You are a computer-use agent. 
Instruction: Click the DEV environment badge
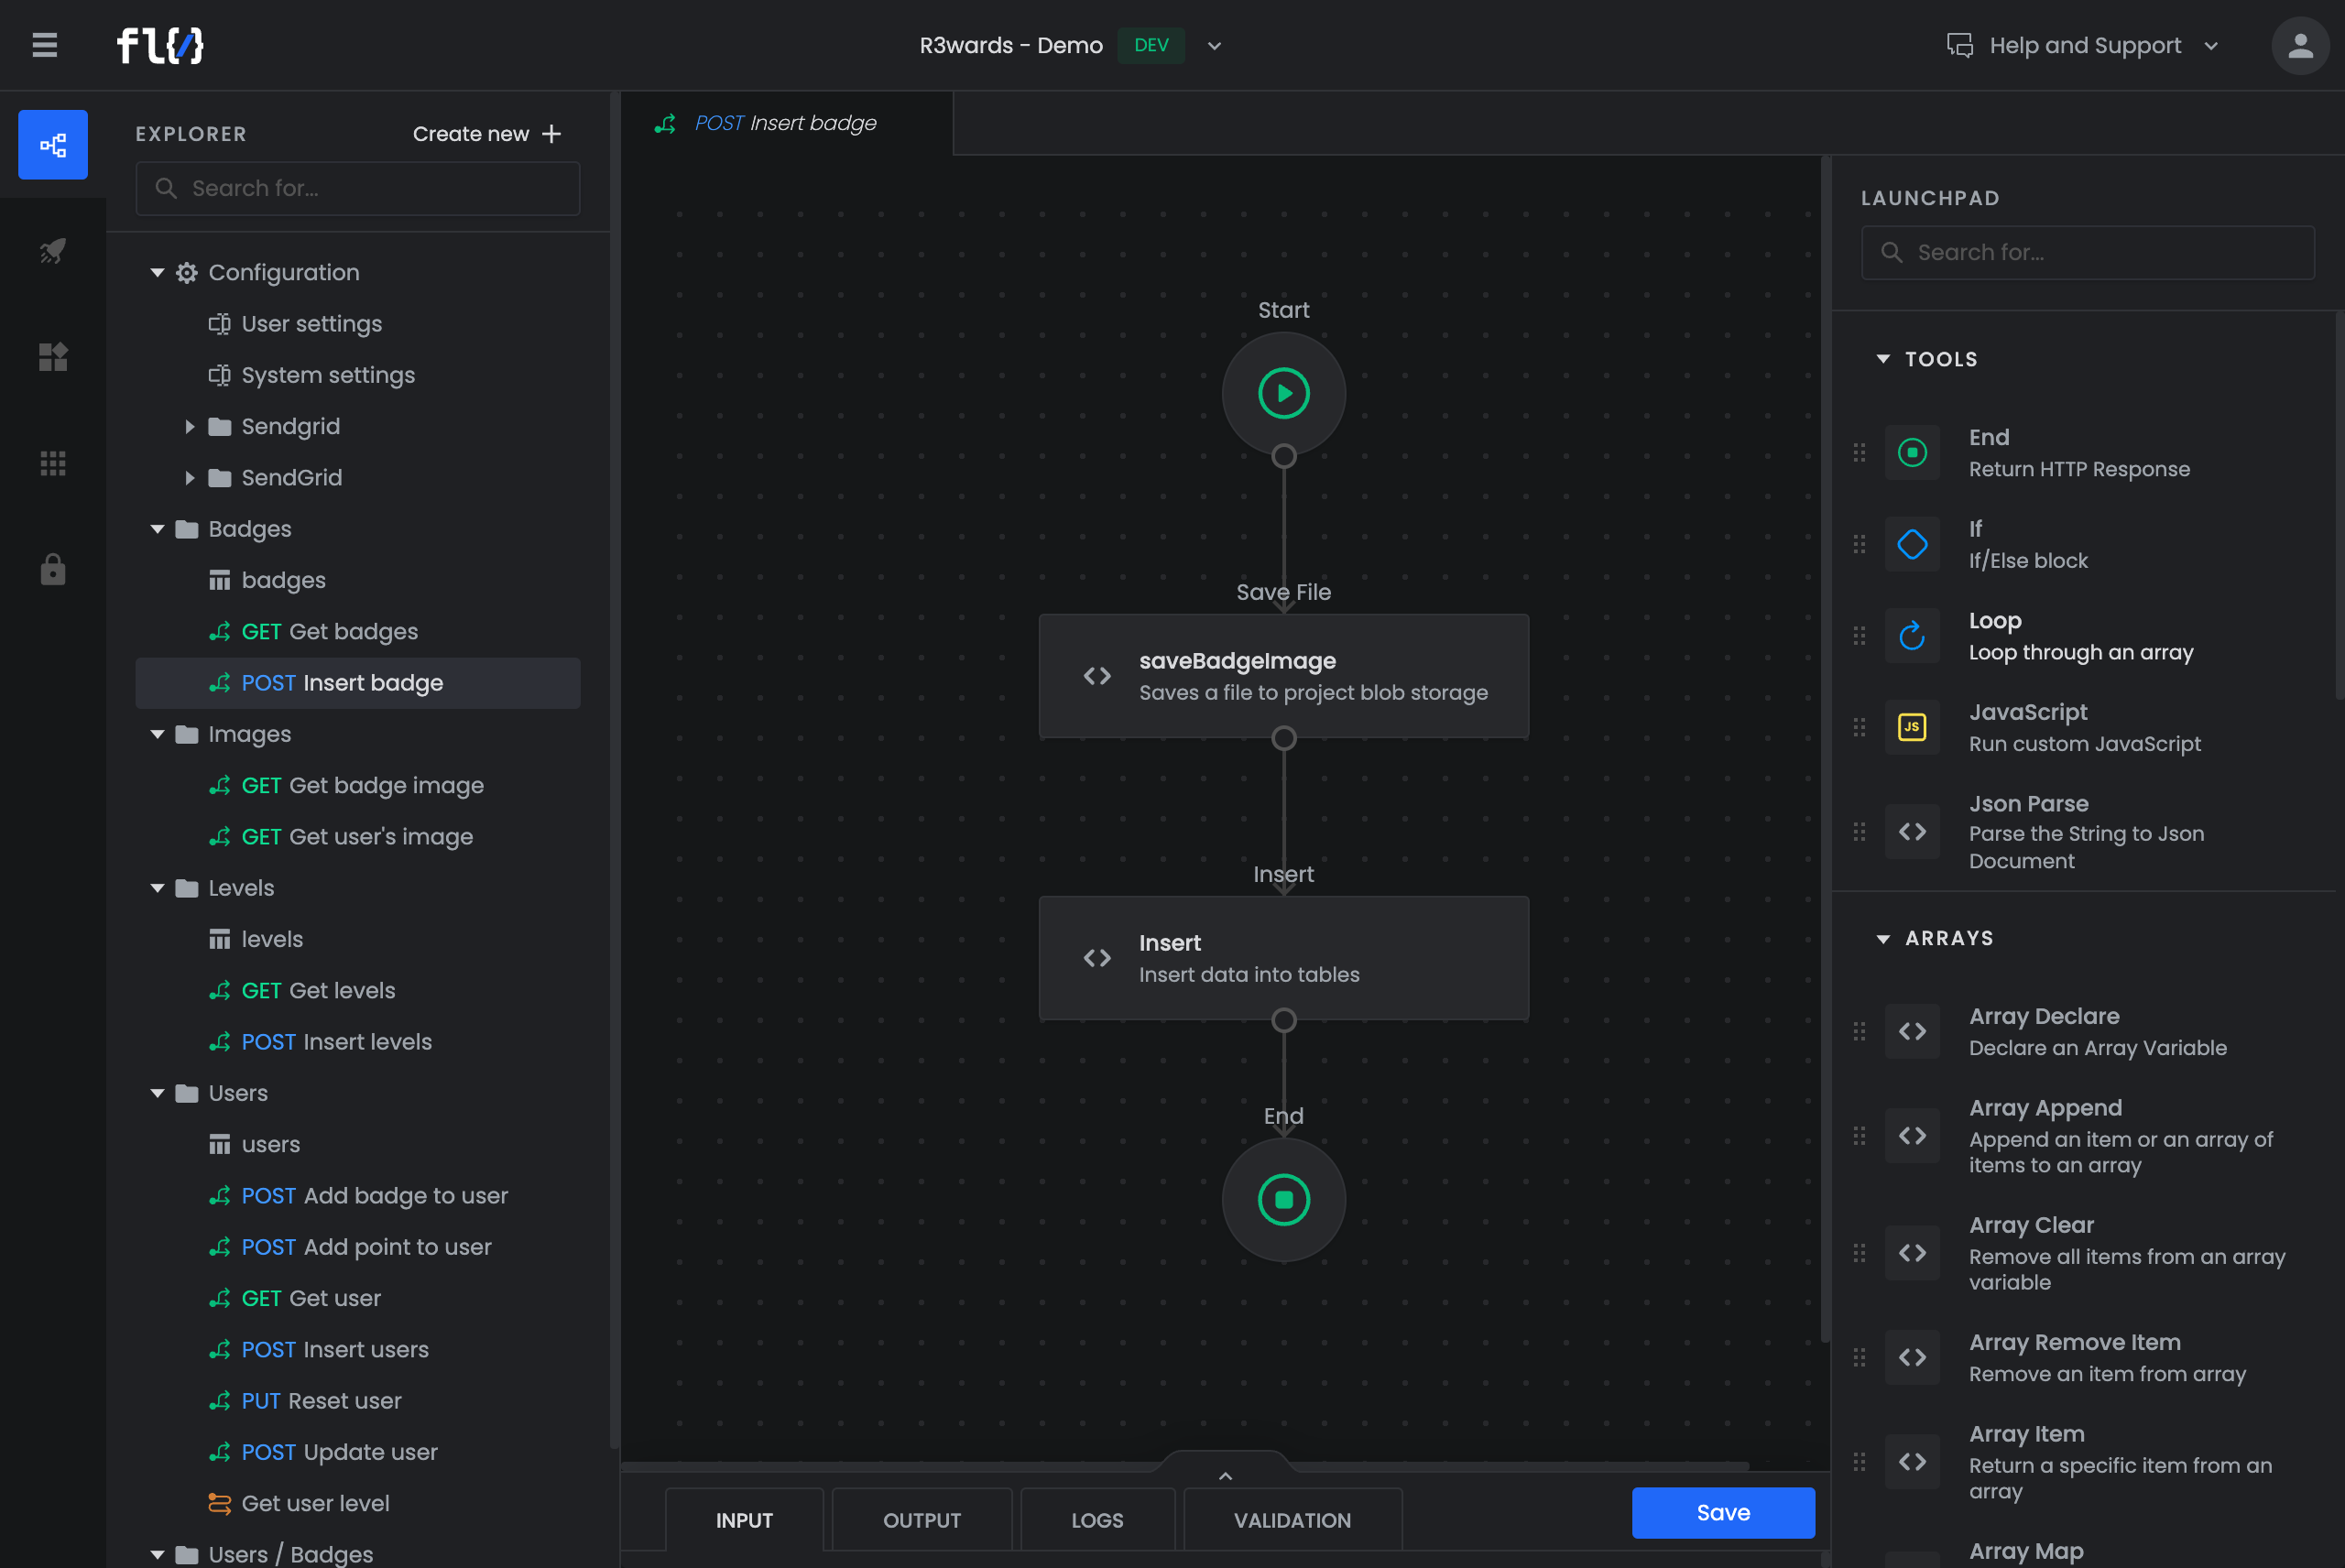tap(1151, 45)
